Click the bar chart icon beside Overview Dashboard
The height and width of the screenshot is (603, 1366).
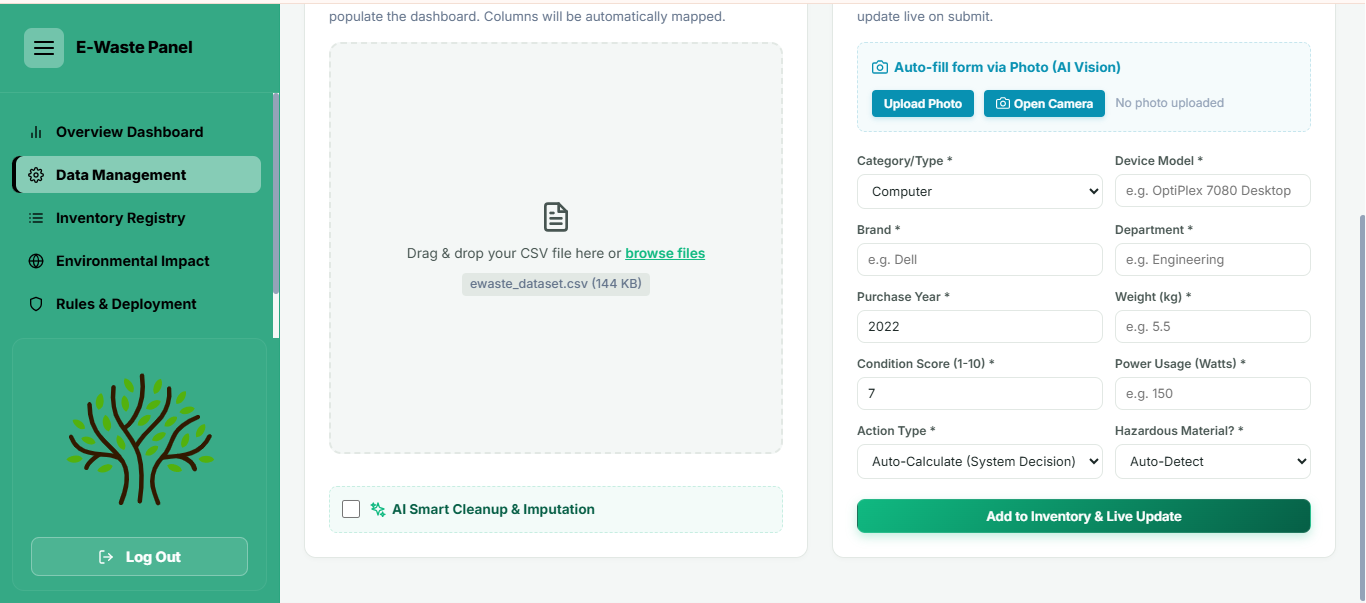click(x=36, y=132)
